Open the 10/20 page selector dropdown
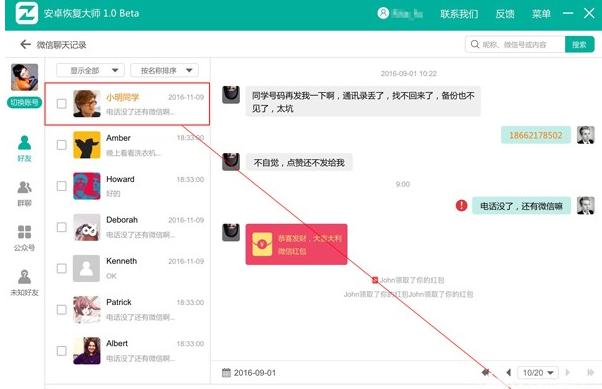This screenshot has width=602, height=389. 538,372
